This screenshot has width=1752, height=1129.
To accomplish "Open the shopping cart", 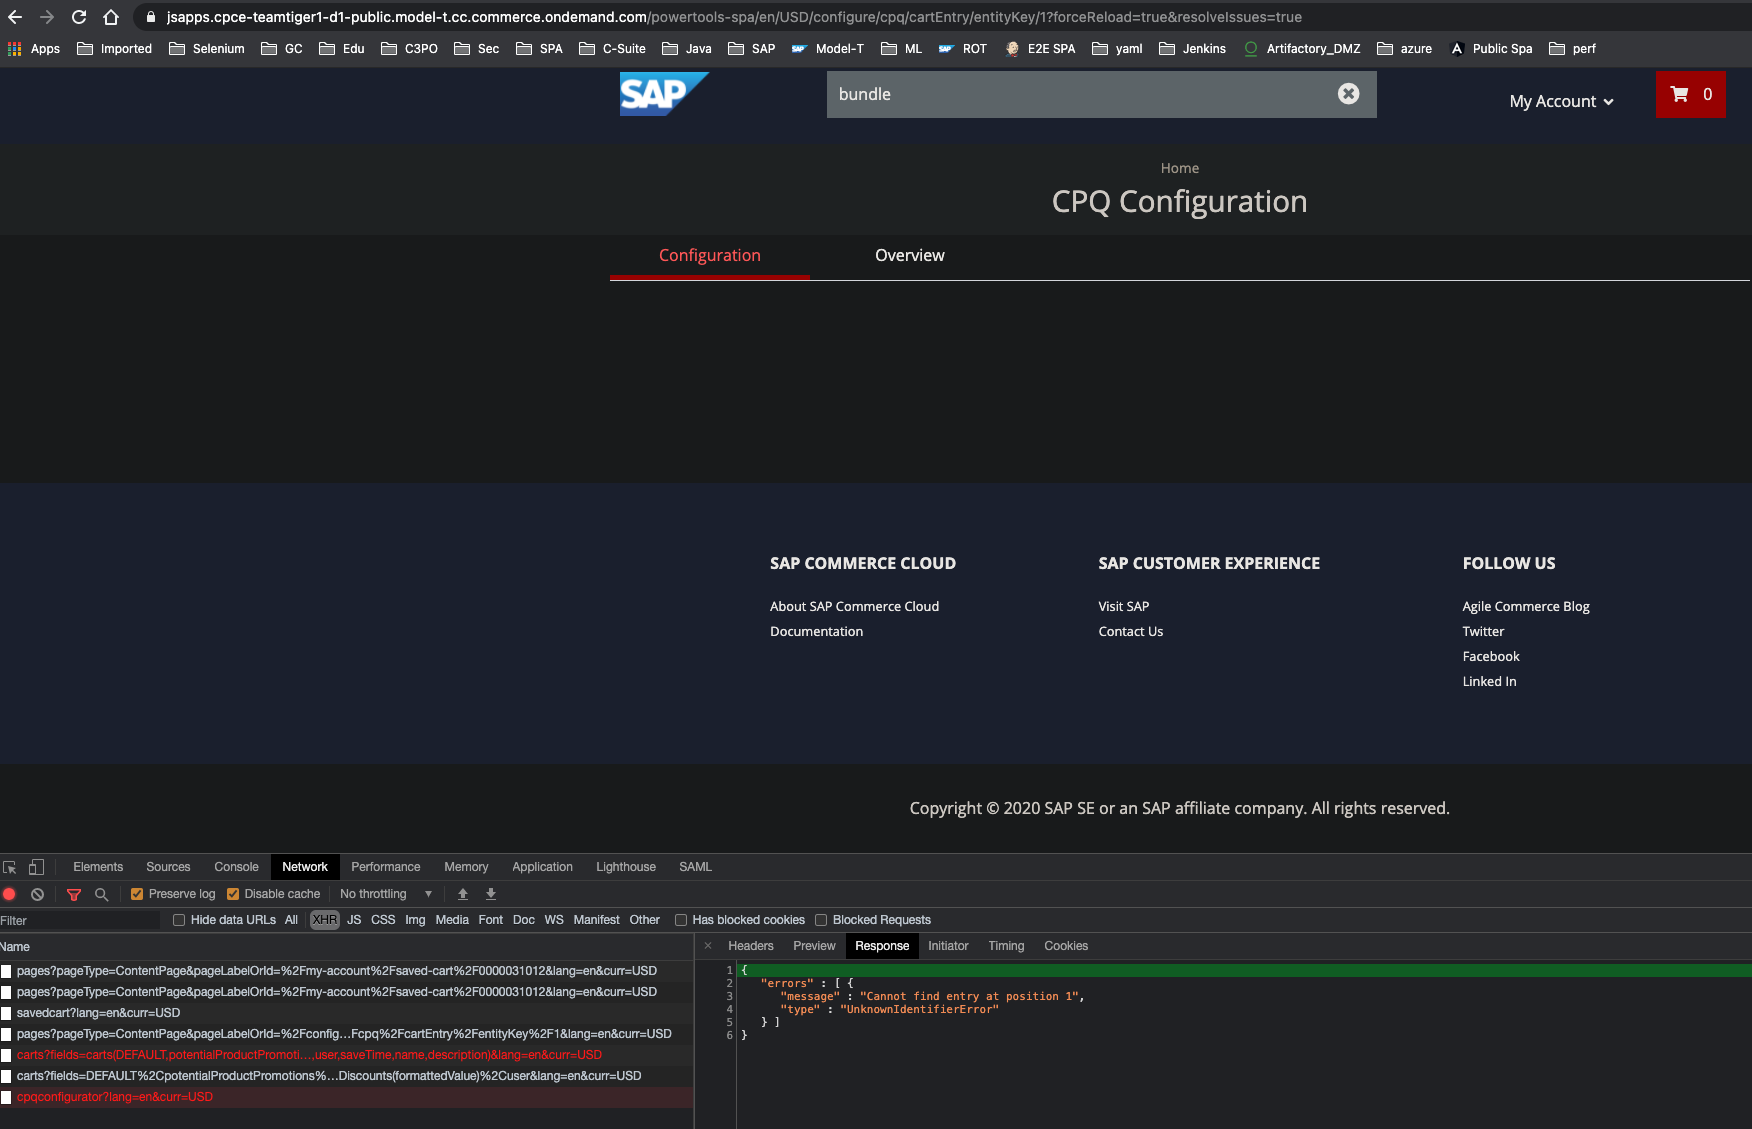I will tap(1690, 94).
